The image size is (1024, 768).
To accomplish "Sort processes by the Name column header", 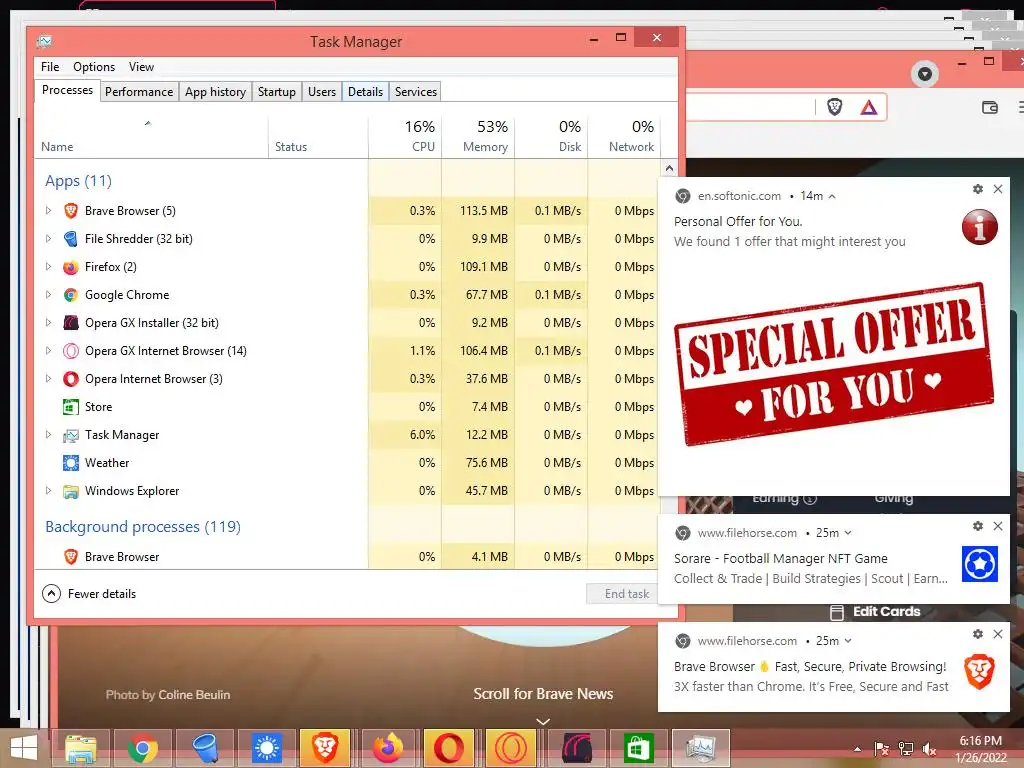I will click(152, 136).
